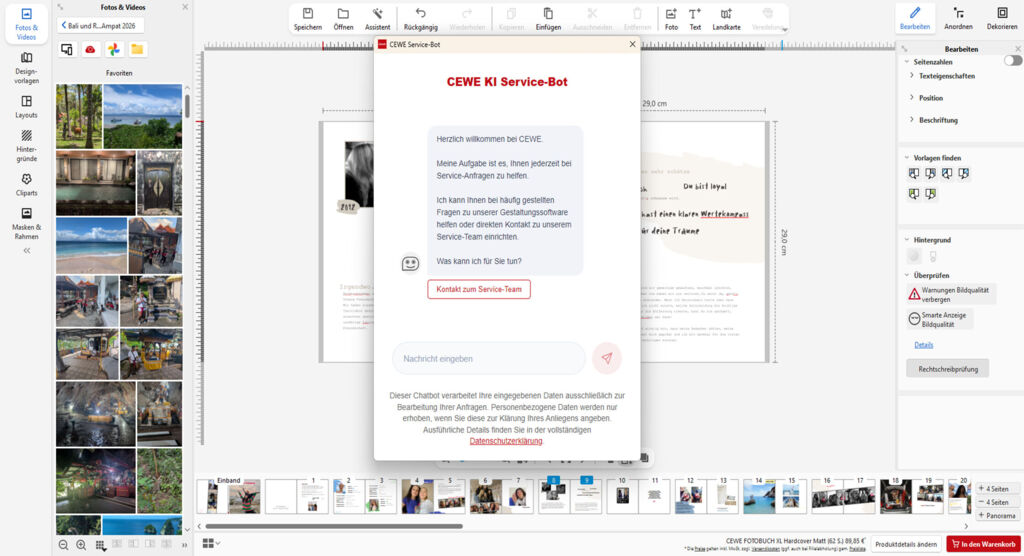Add a Panorama page
Screen dimensions: 1024x556
tap(997, 515)
